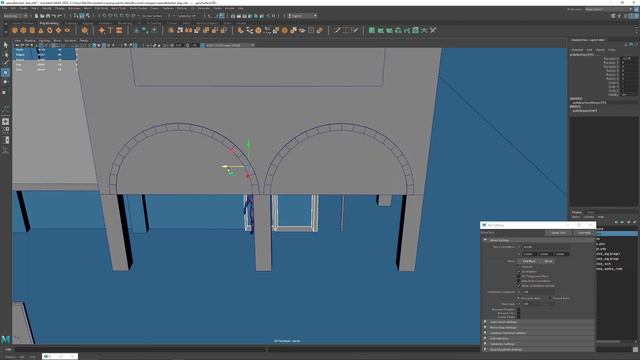Toggle Position checkbox in Tool Settings
The image size is (640, 360).
coord(519,267)
